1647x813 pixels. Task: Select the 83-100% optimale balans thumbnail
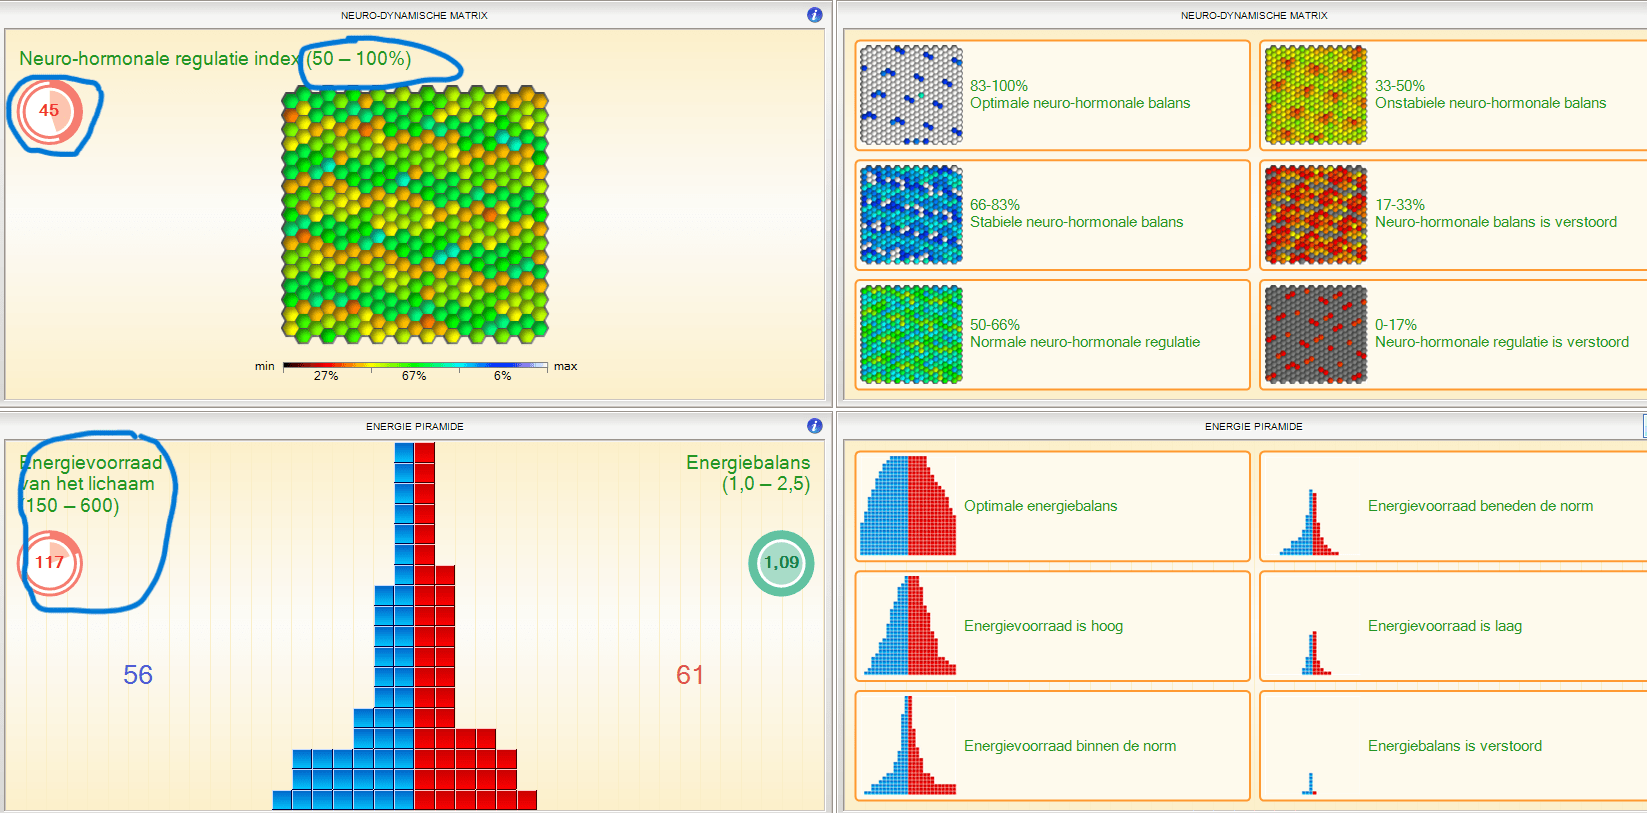(911, 95)
